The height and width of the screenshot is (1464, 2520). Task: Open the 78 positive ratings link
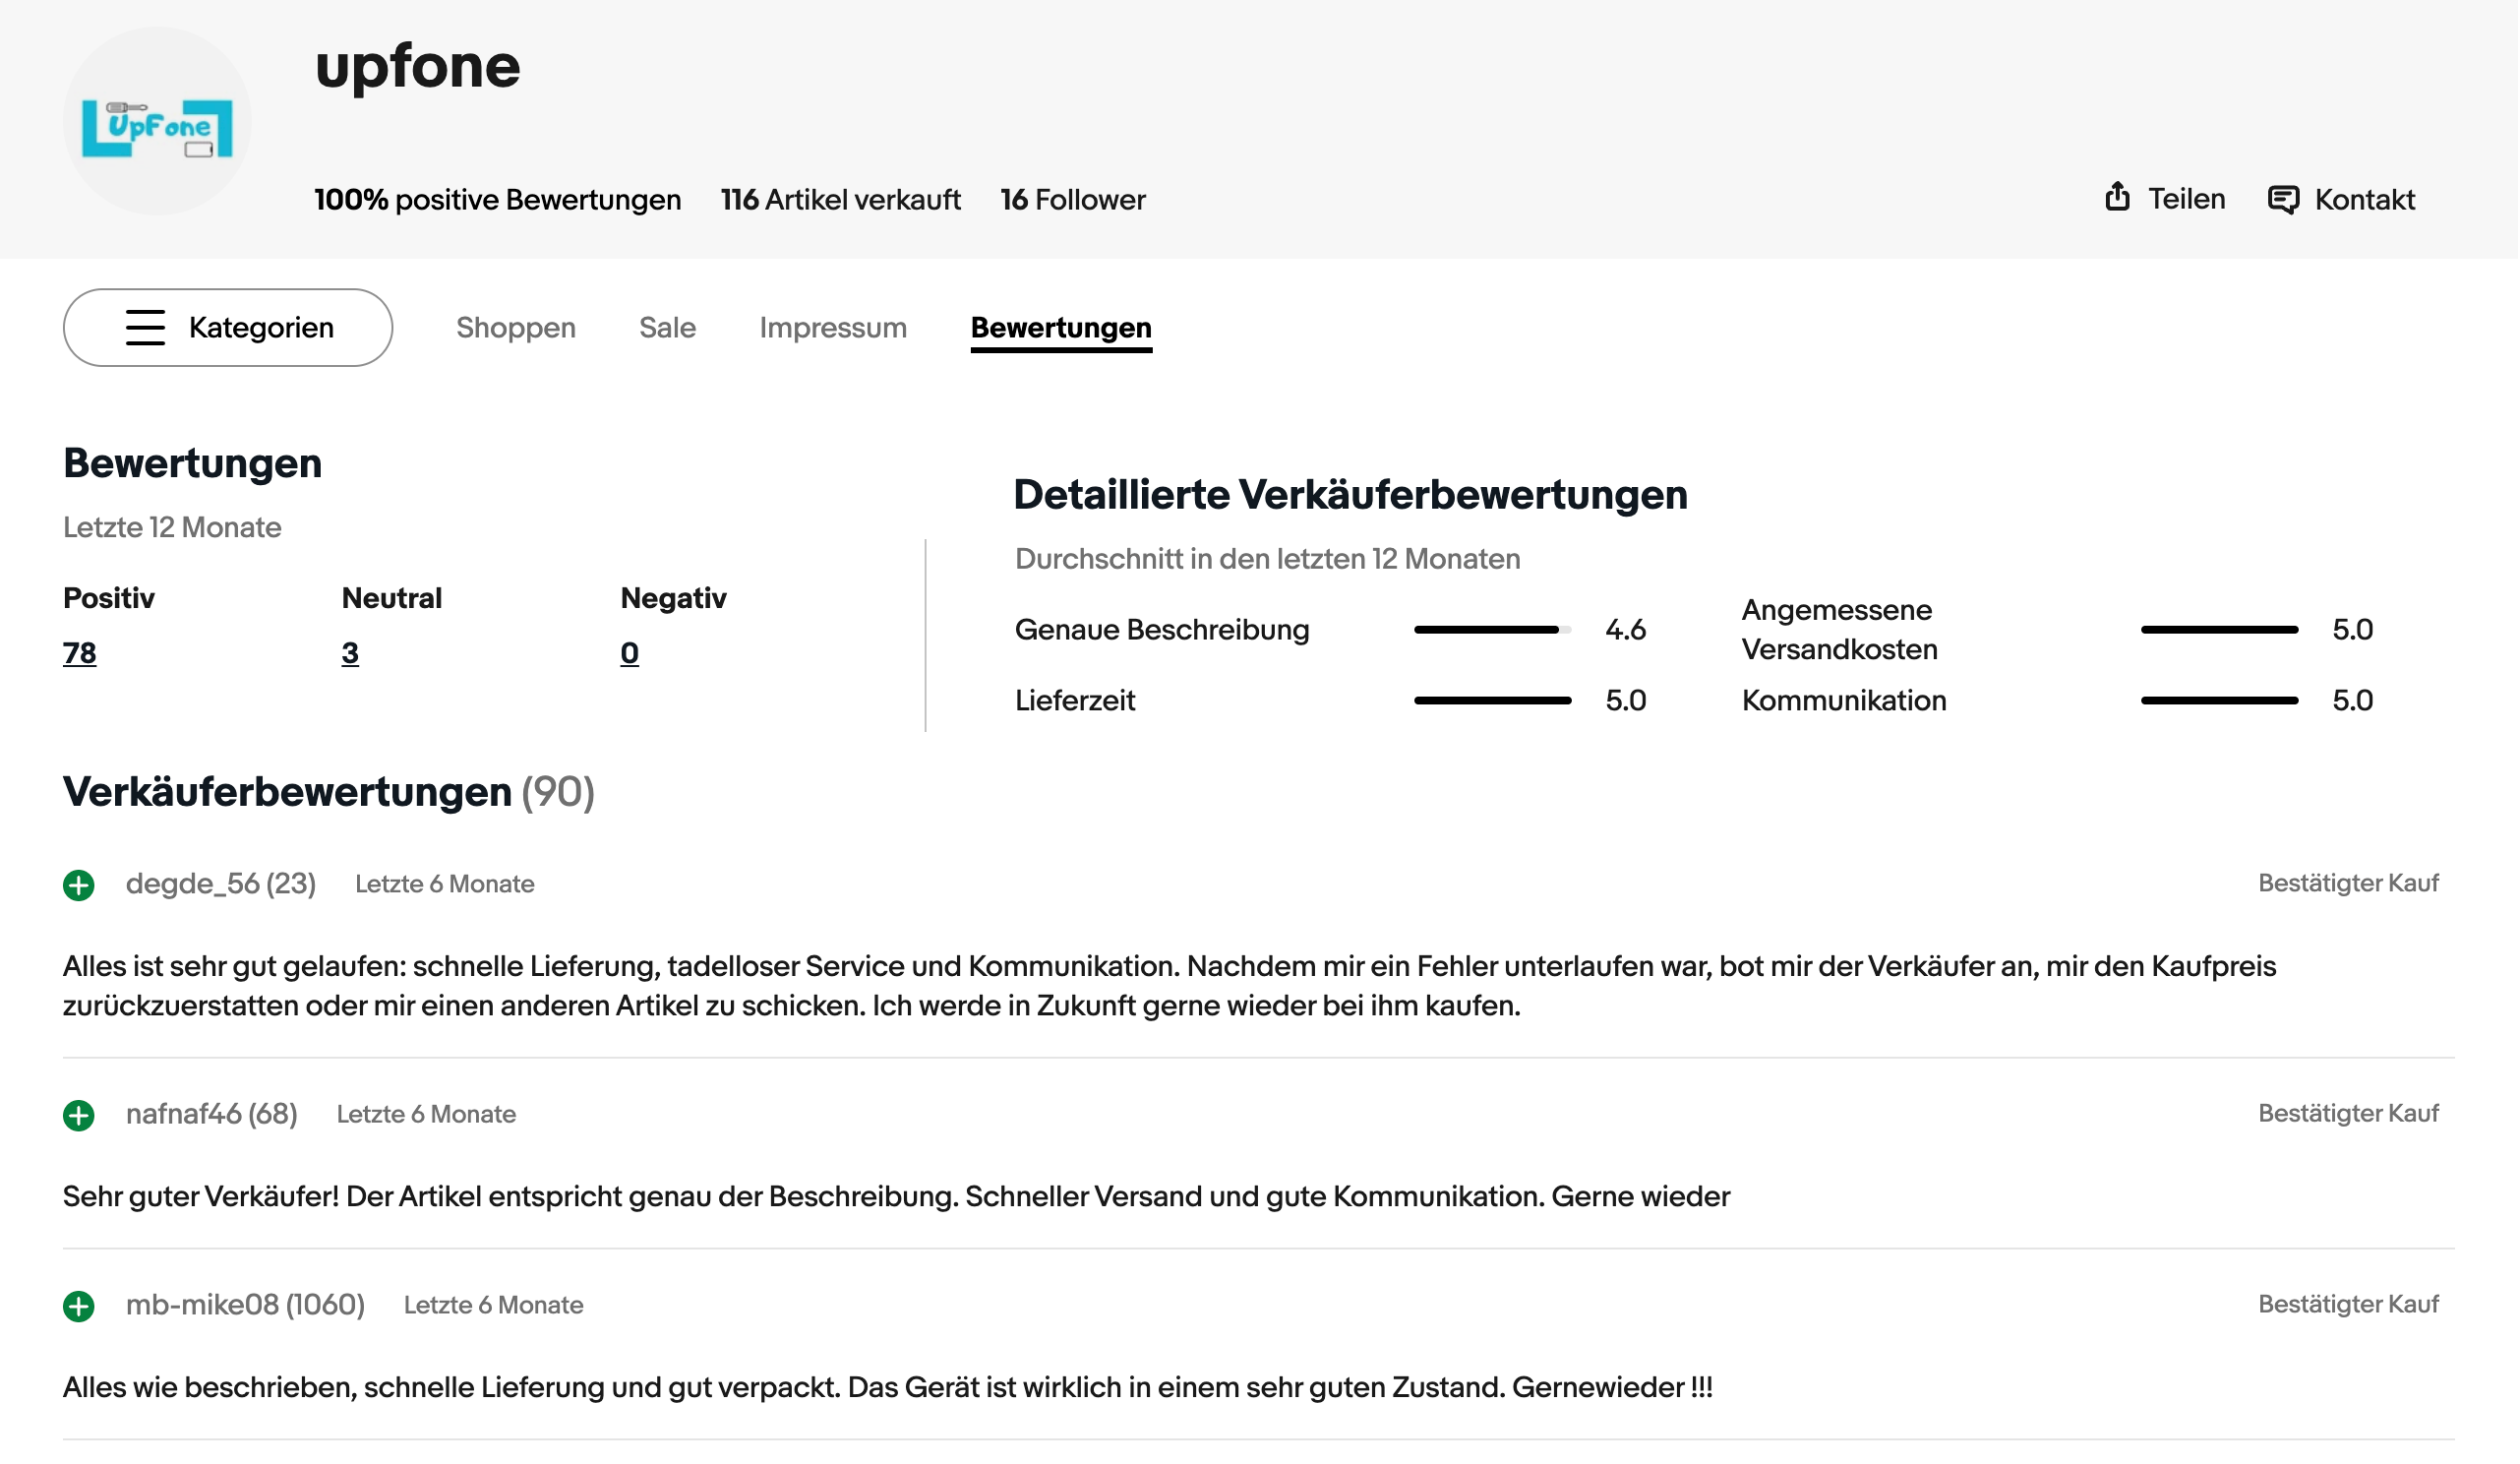(x=80, y=653)
